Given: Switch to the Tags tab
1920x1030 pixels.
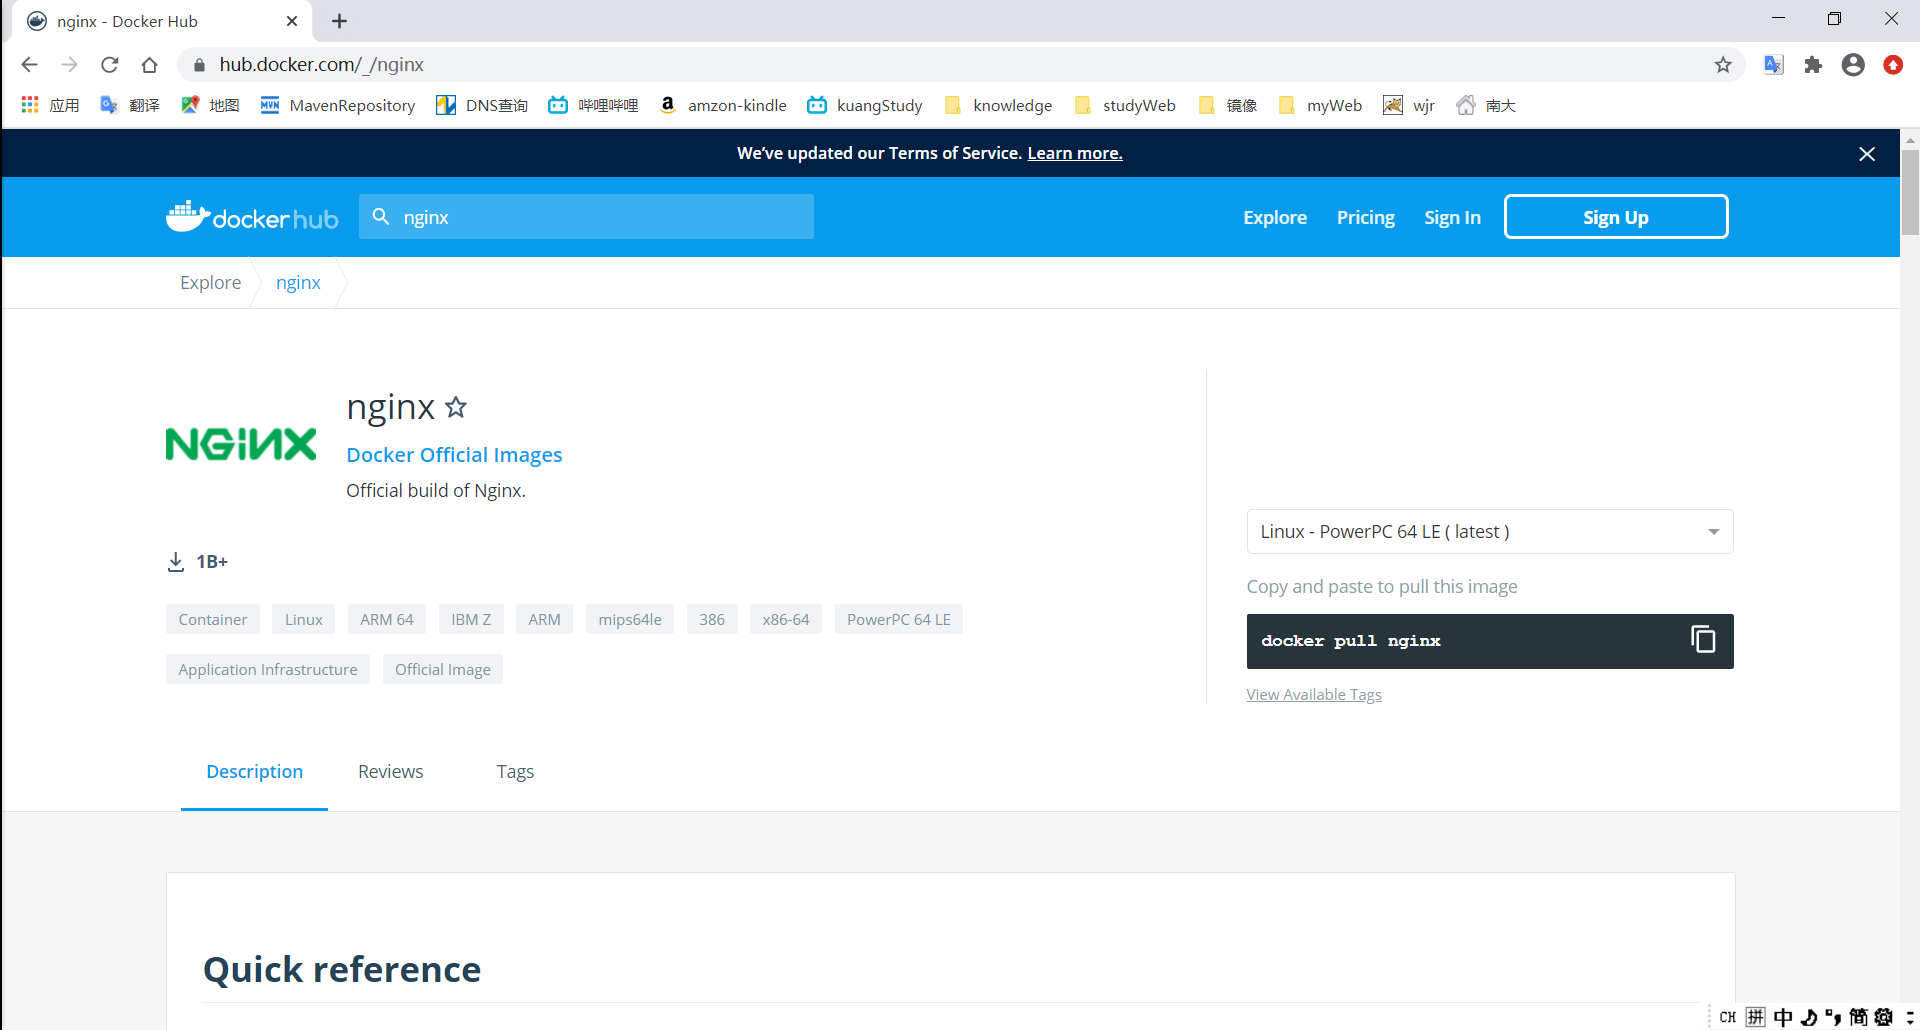Looking at the screenshot, I should [515, 772].
